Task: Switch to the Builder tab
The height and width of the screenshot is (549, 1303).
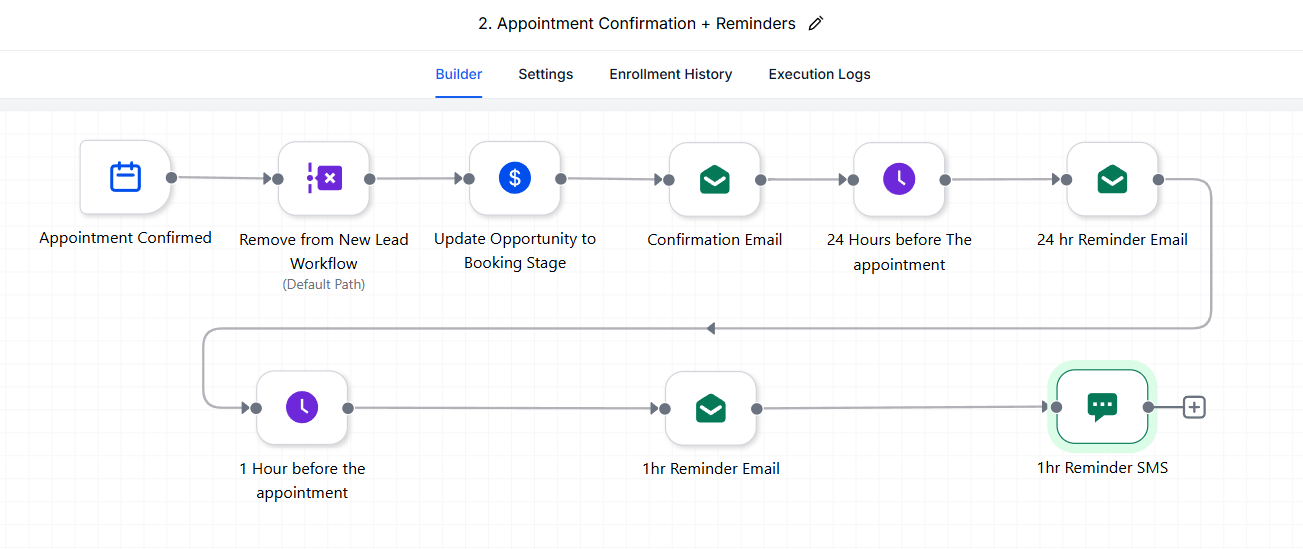Action: [x=459, y=74]
